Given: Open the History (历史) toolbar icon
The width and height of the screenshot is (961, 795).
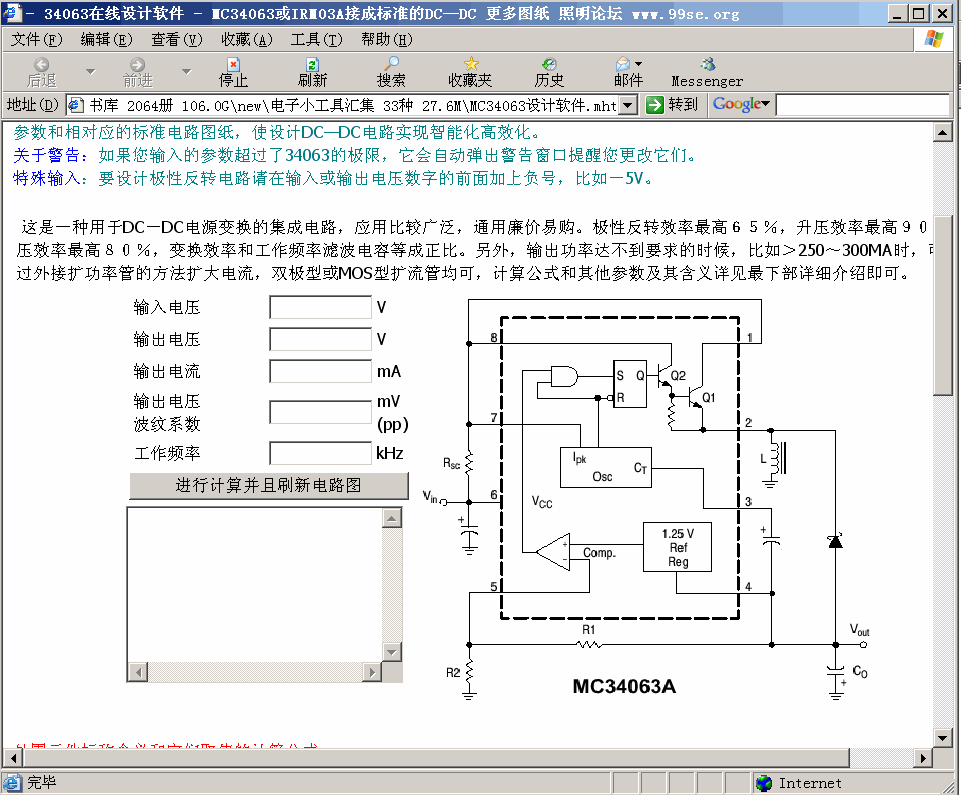Looking at the screenshot, I should (549, 64).
